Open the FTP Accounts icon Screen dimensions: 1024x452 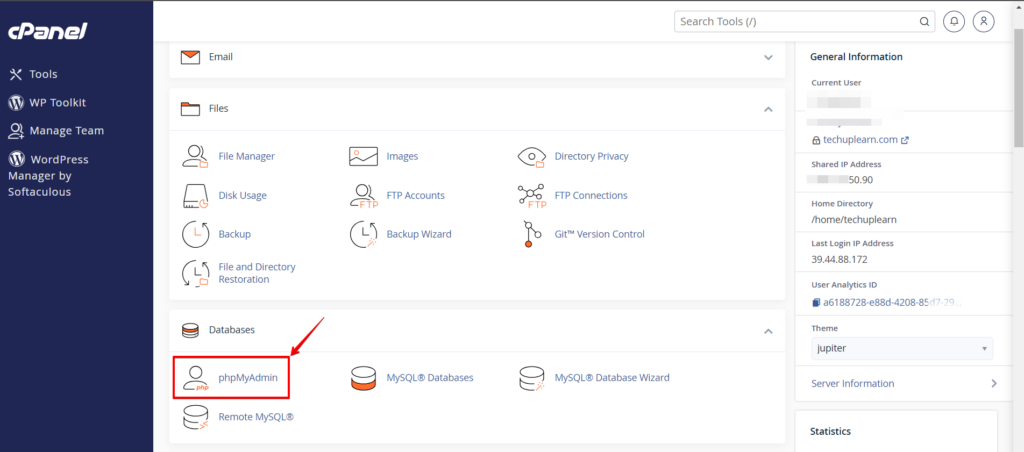tap(364, 195)
